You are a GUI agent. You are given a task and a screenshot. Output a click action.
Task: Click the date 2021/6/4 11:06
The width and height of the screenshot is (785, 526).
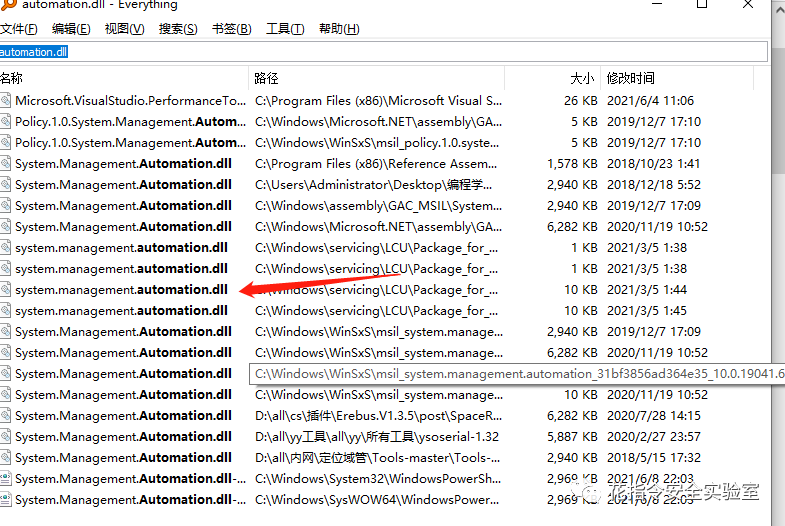[650, 101]
